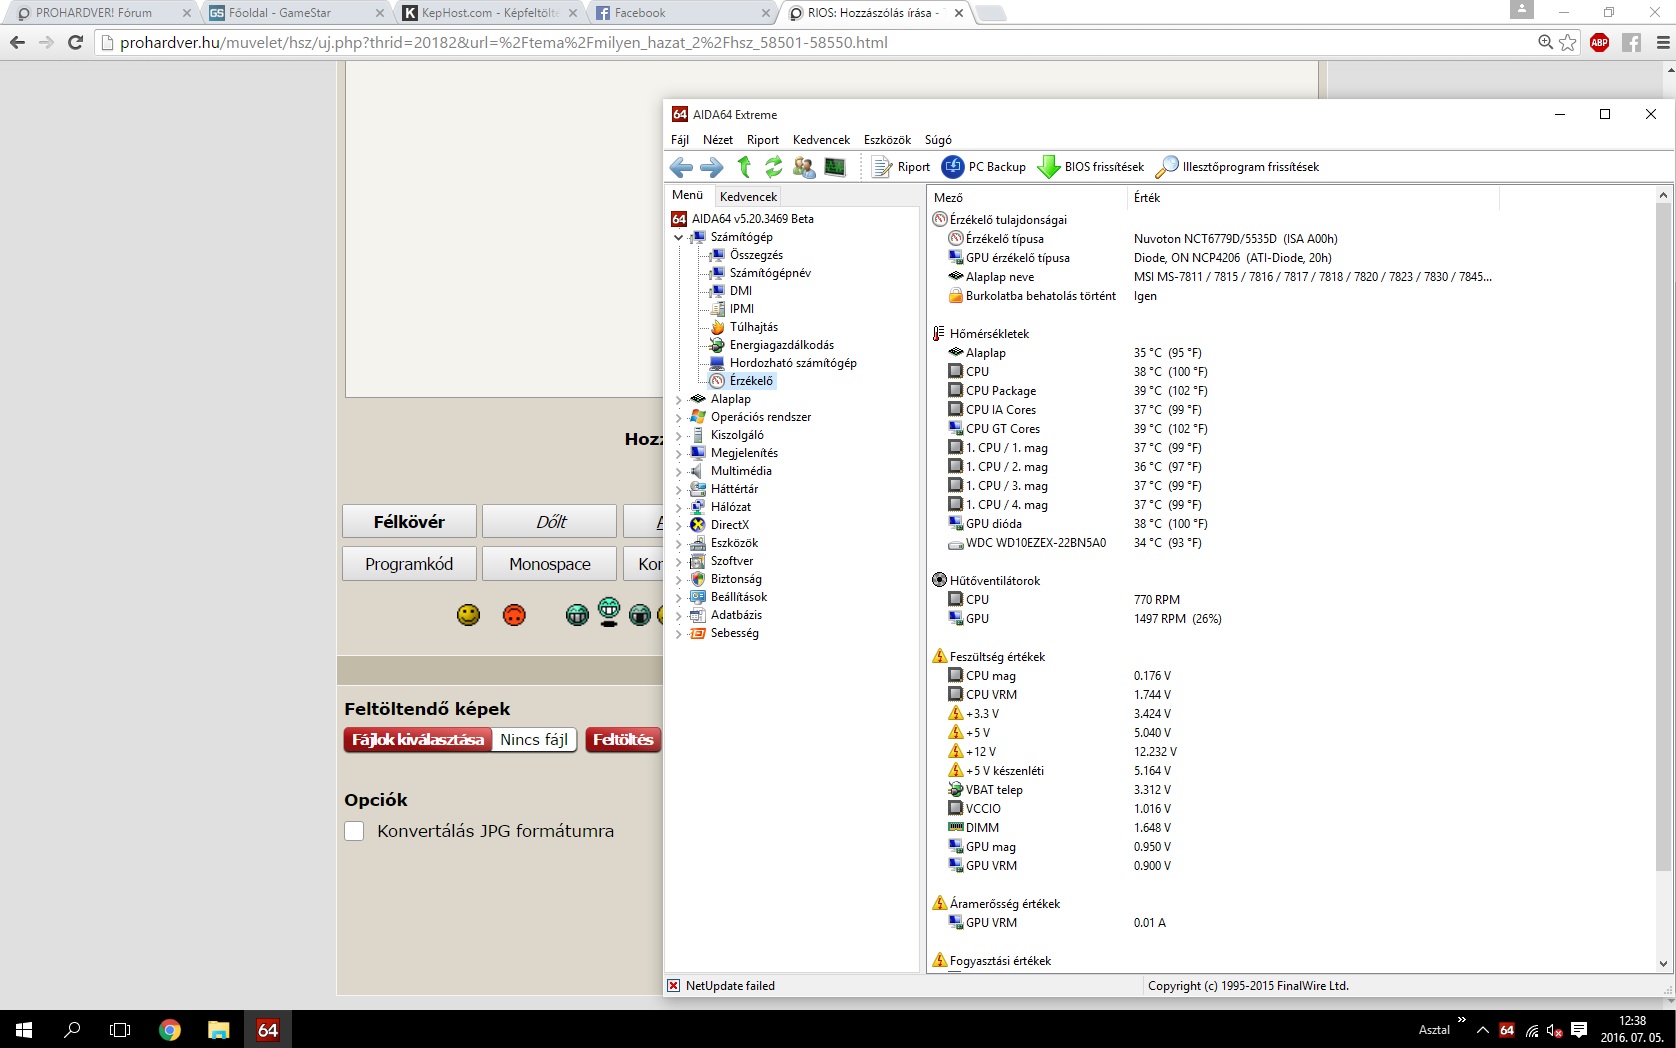Click the Érték column header
Viewport: 1676px width, 1048px height.
pos(1313,197)
